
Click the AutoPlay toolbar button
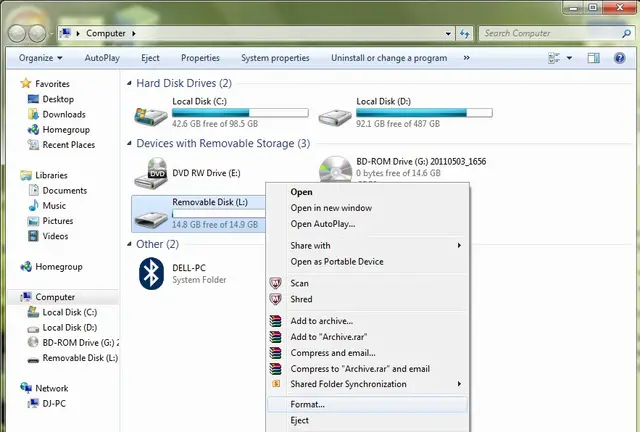click(x=102, y=58)
